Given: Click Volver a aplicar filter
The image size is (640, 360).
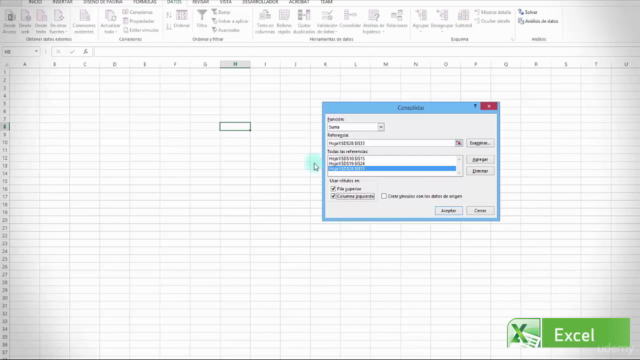Looking at the screenshot, I should (x=230, y=21).
